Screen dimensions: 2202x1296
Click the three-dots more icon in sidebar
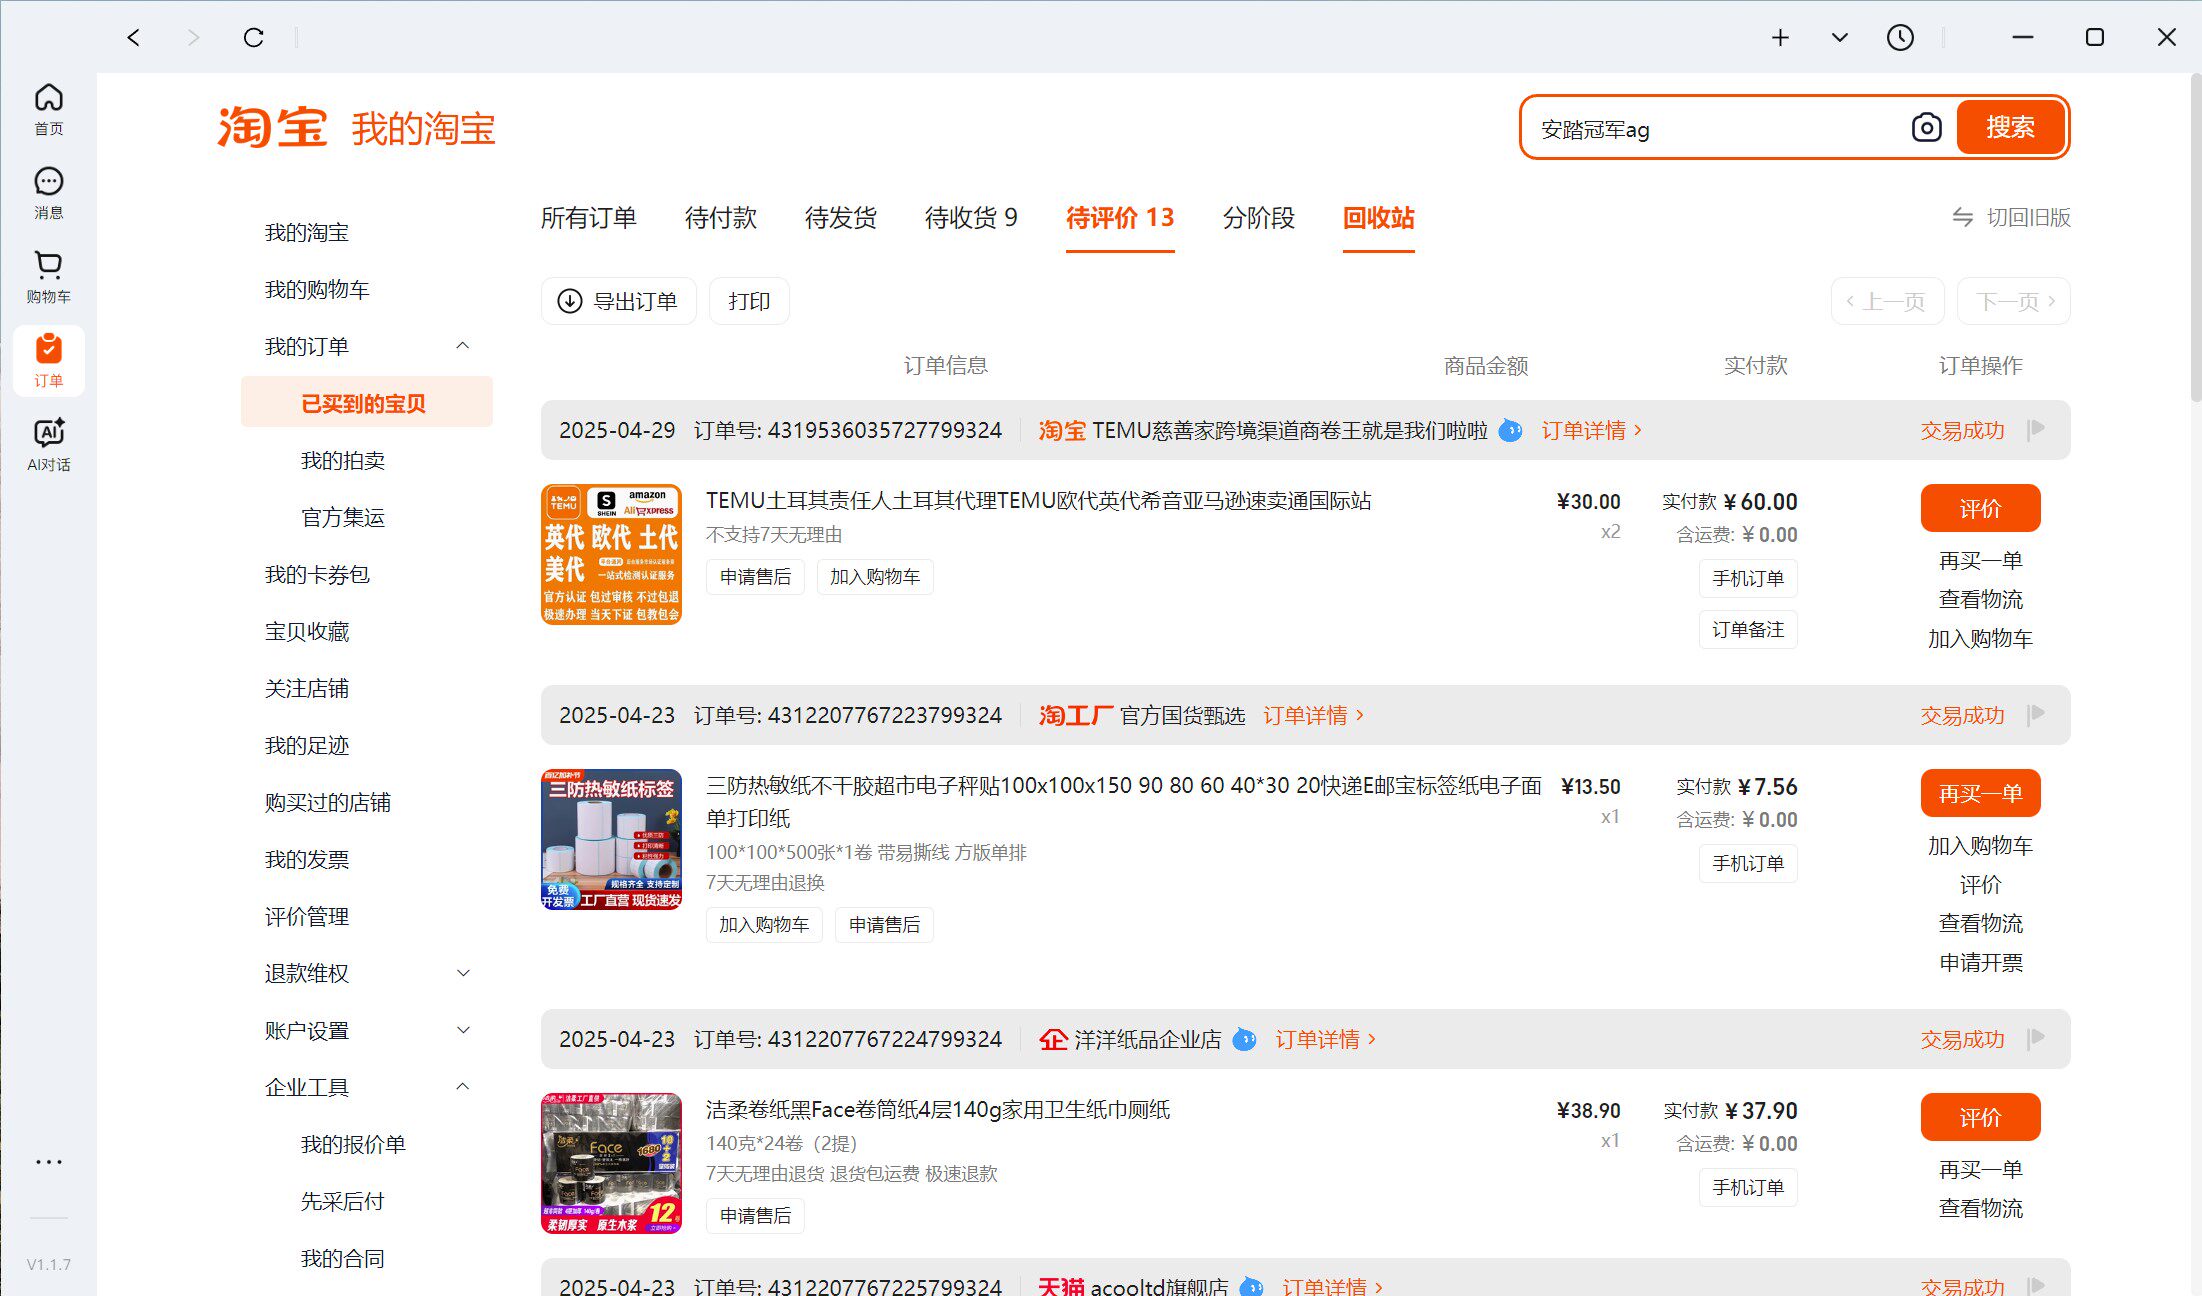(x=48, y=1162)
